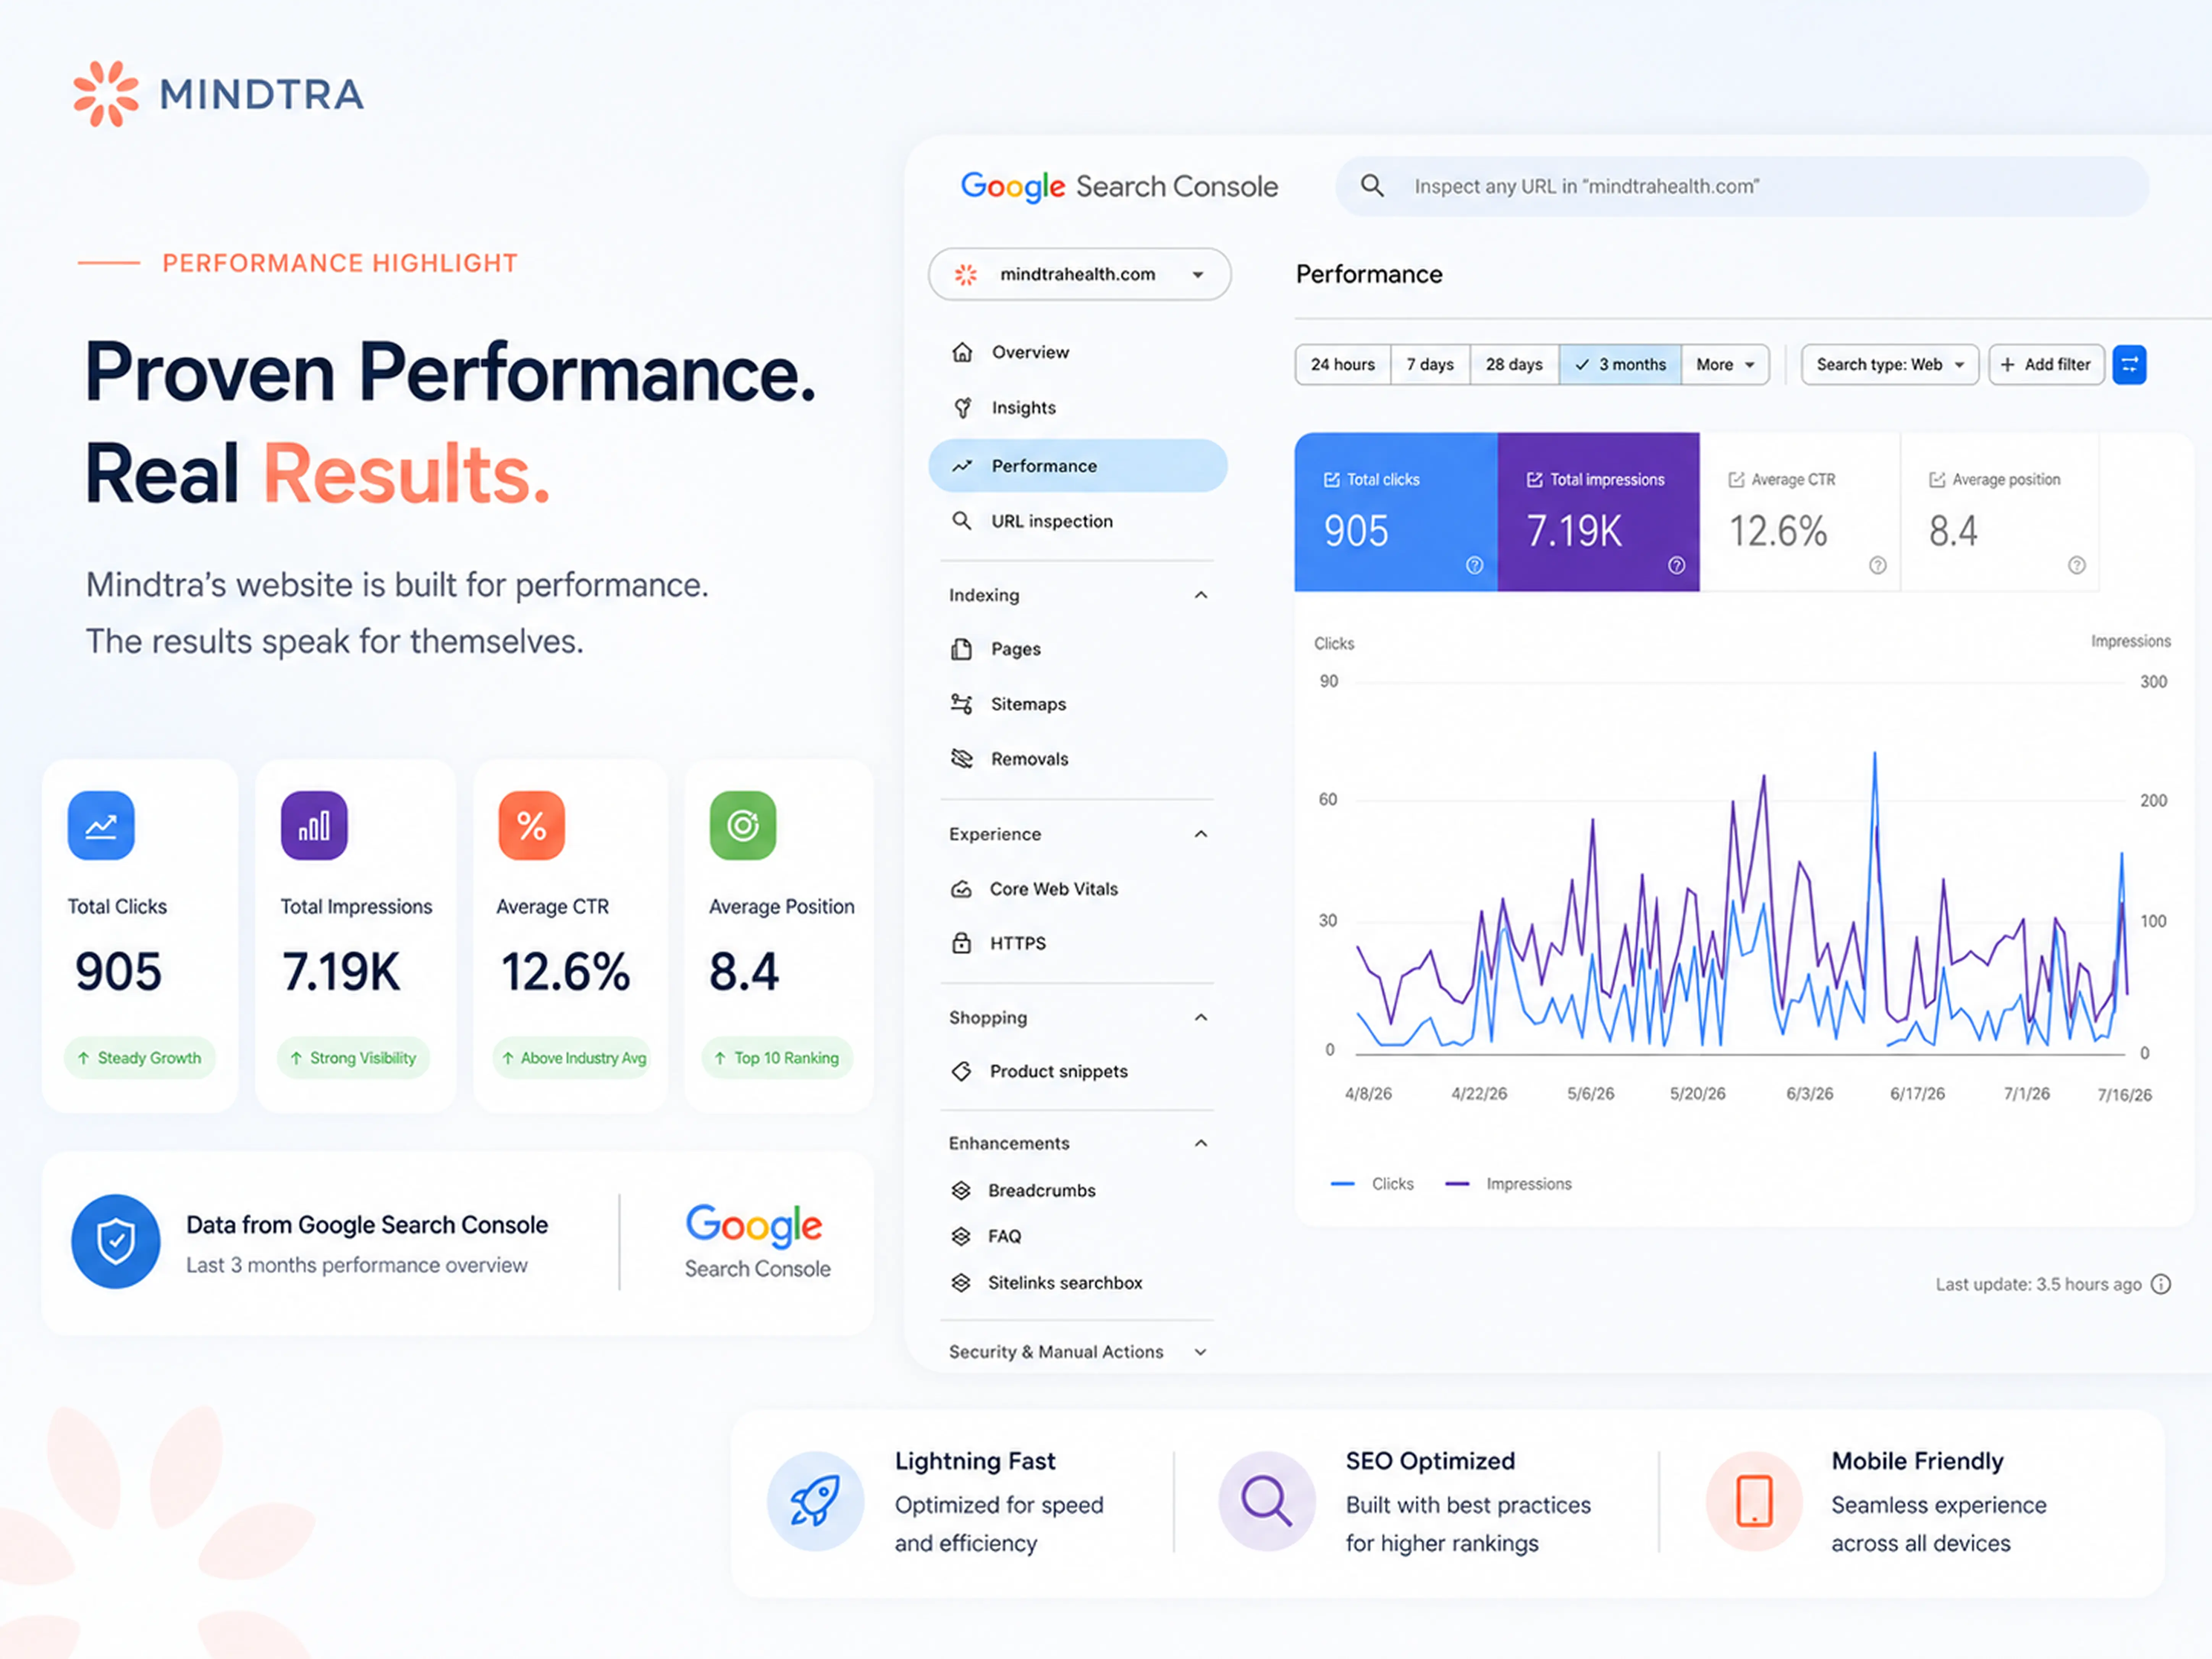
Task: Select the 28 days date range
Action: (1514, 365)
